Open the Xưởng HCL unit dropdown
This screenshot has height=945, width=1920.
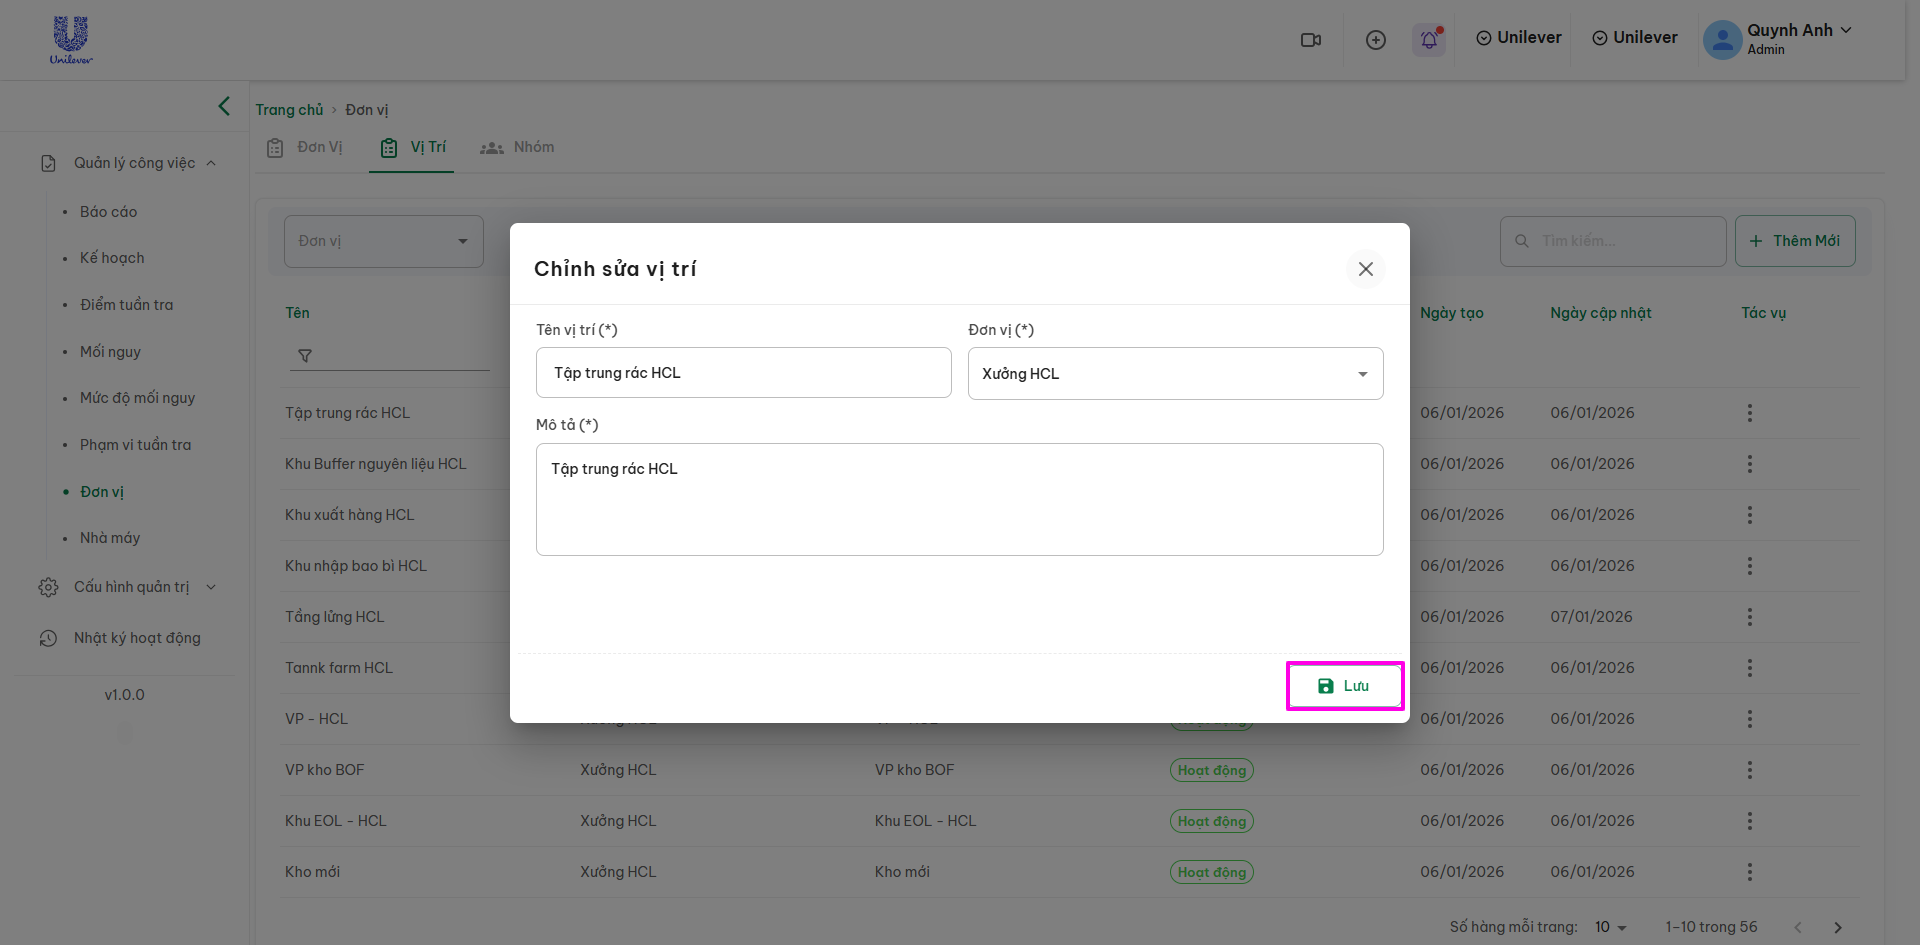[1175, 374]
